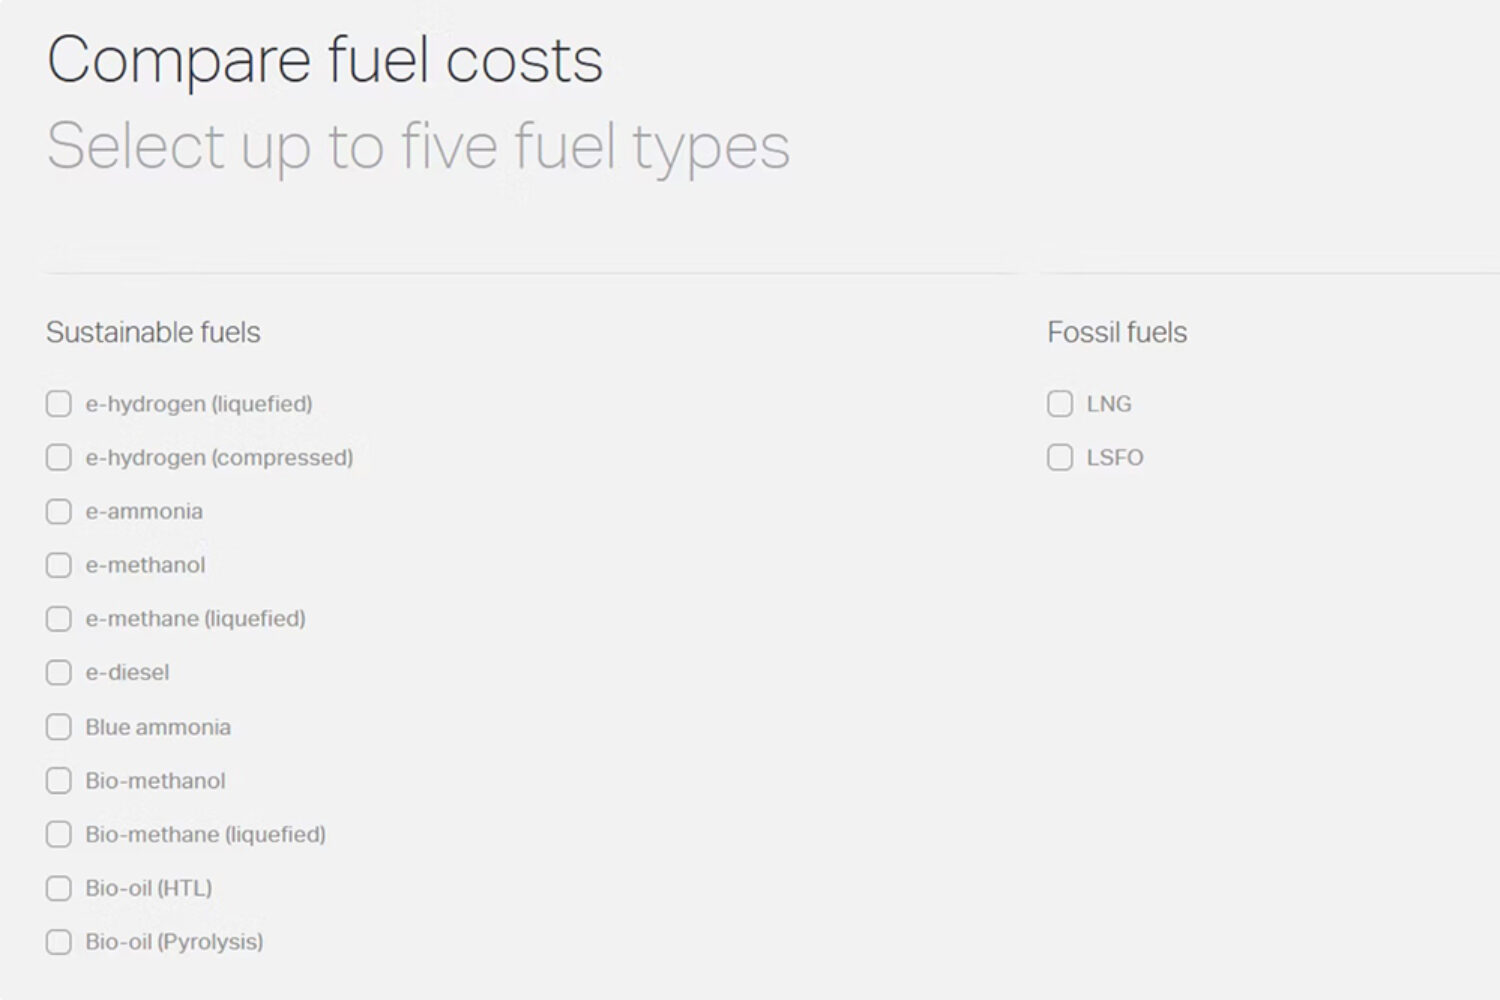The width and height of the screenshot is (1500, 1000).
Task: Check the LNG fossil fuel checkbox
Action: coord(1060,404)
